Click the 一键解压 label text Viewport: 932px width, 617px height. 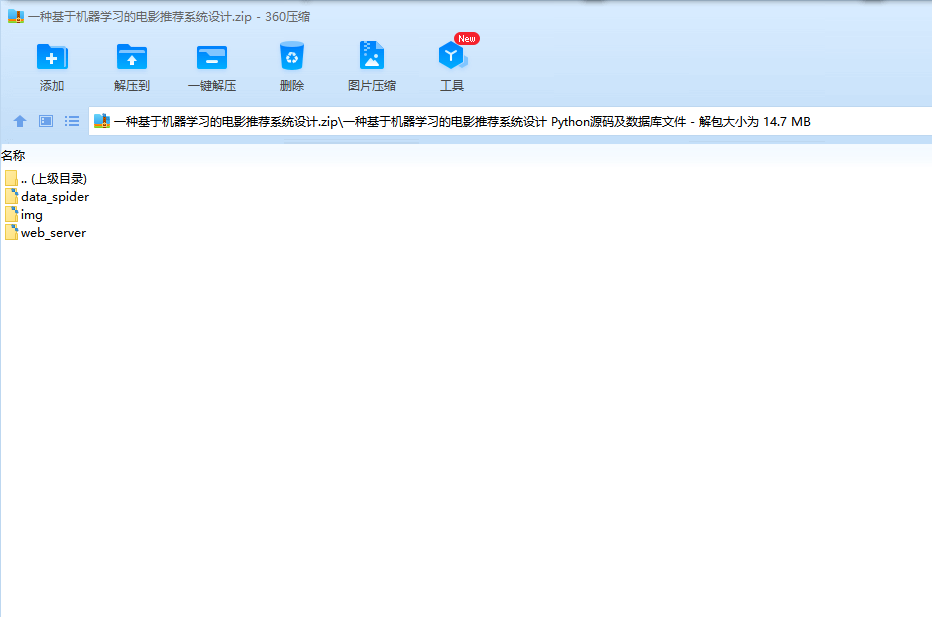tap(212, 86)
